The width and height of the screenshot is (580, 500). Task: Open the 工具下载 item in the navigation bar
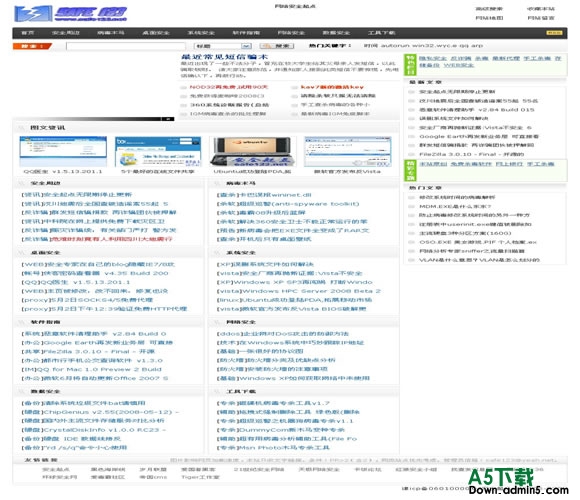pos(381,33)
